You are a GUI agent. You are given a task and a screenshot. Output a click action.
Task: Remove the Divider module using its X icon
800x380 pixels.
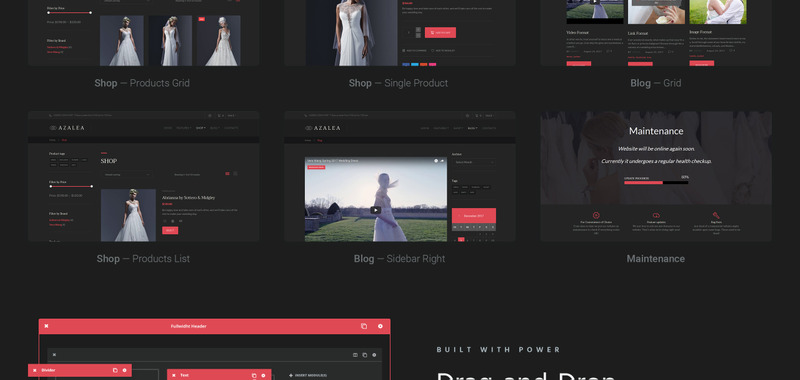[35, 370]
